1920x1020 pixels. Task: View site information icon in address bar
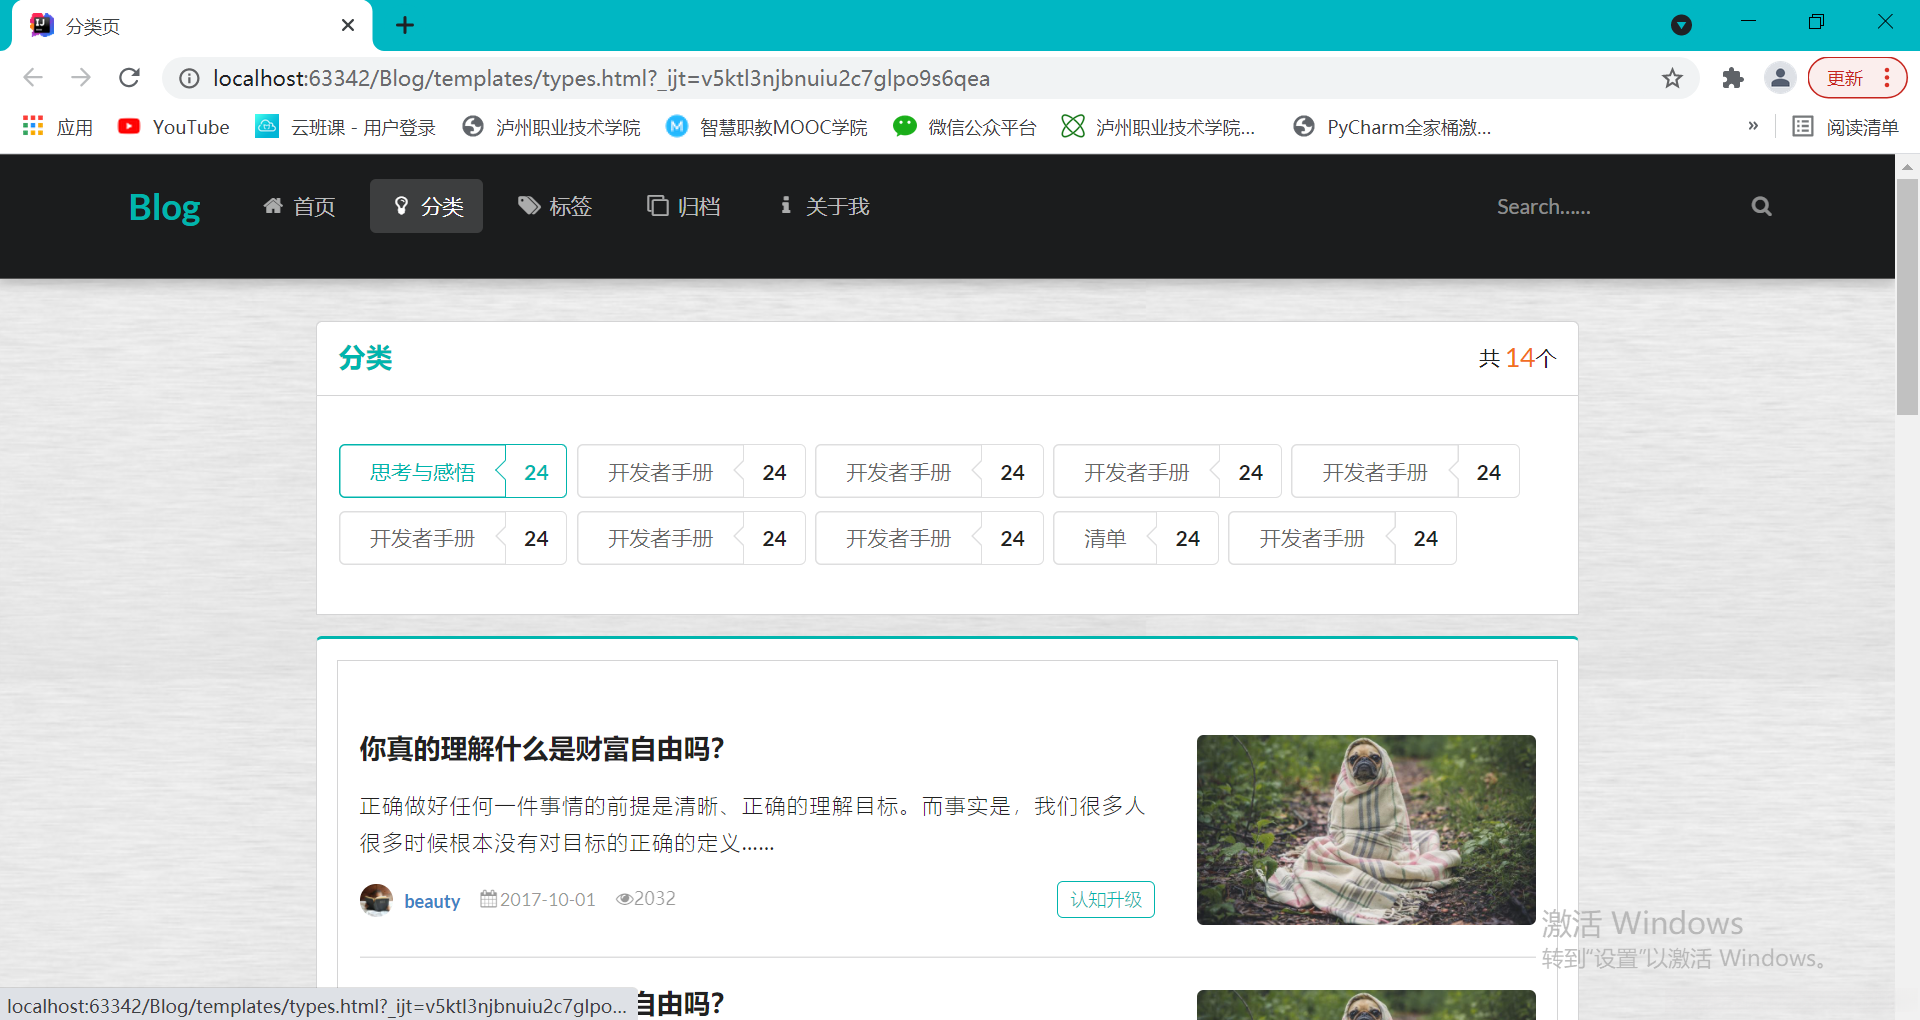(189, 78)
